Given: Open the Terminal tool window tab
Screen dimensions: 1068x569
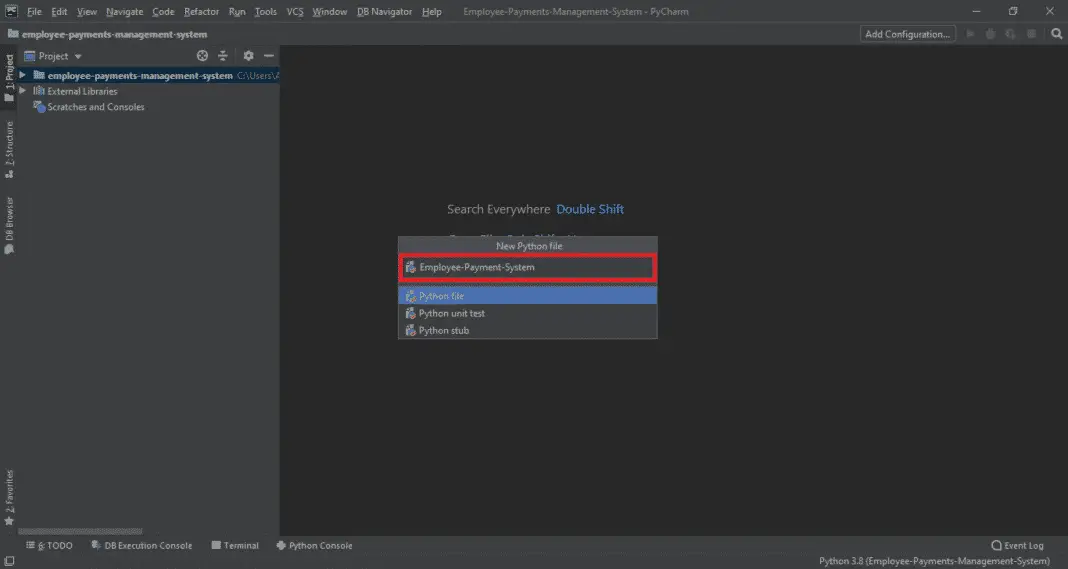Looking at the screenshot, I should [235, 546].
